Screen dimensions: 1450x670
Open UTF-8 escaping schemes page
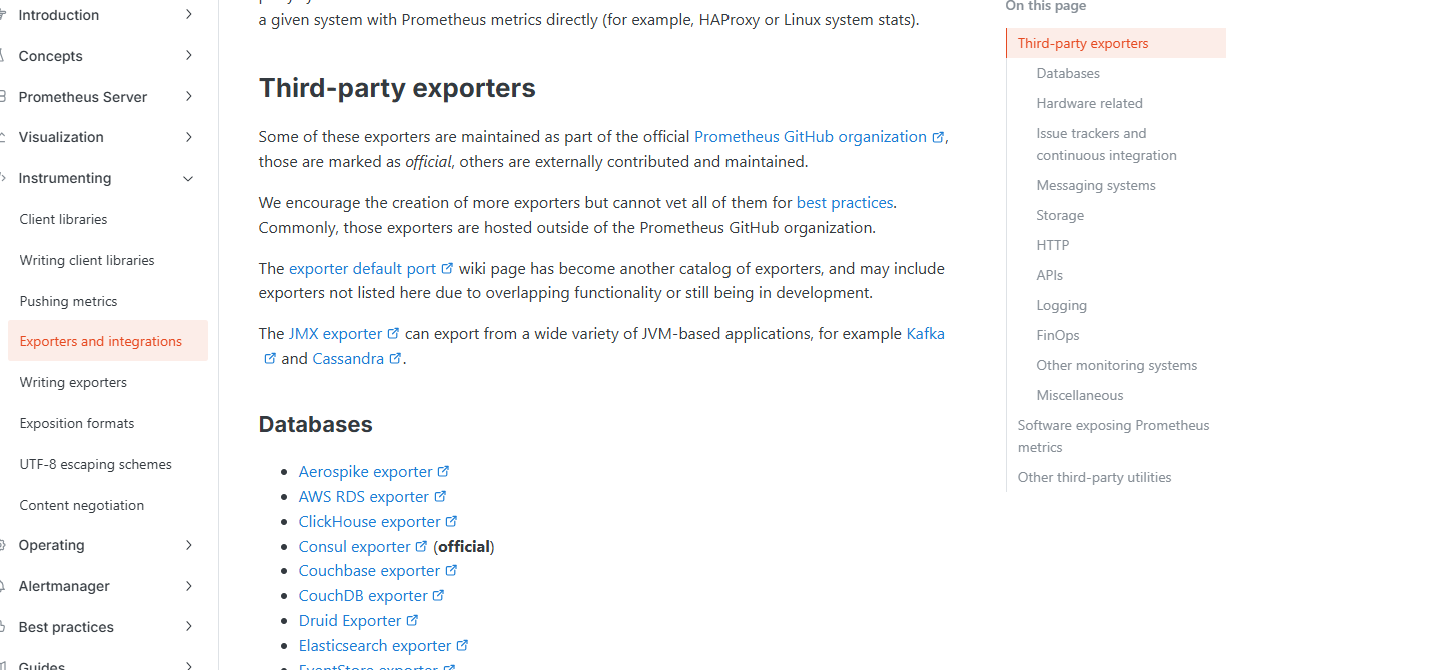point(96,464)
